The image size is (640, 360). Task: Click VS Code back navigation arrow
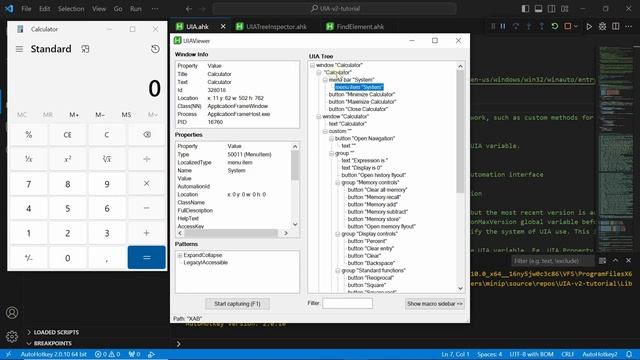[189, 9]
